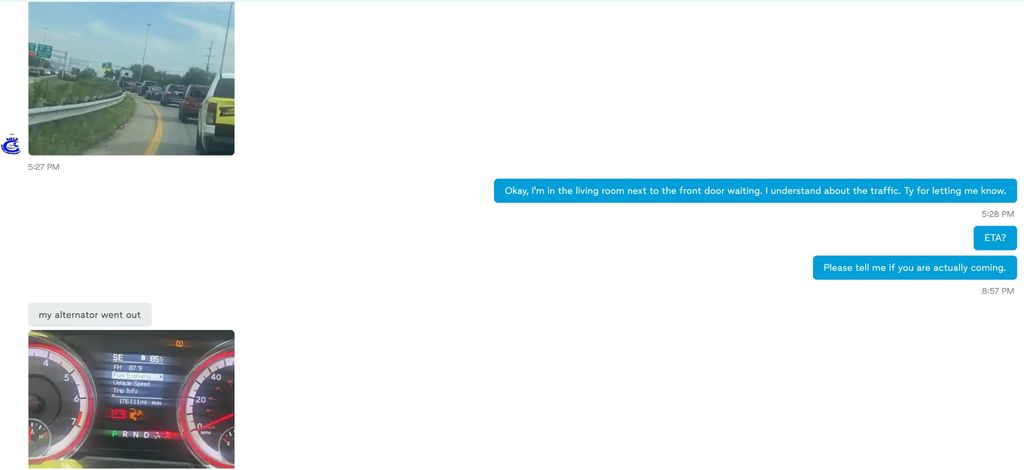Click the "my alternator went out" message
Viewport: 1024px width, 470px height.
point(90,314)
